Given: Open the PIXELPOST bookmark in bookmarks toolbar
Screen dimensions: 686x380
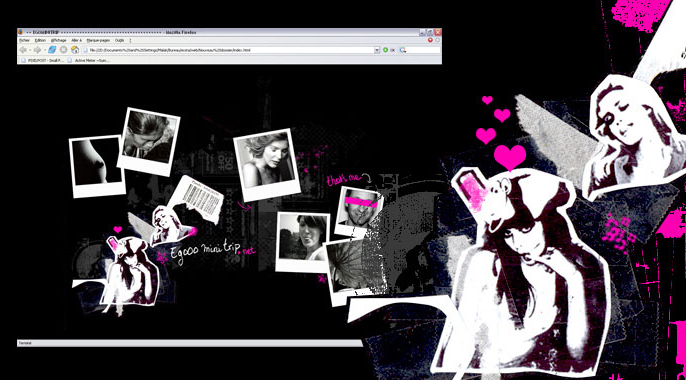Looking at the screenshot, I should pyautogui.click(x=42, y=60).
